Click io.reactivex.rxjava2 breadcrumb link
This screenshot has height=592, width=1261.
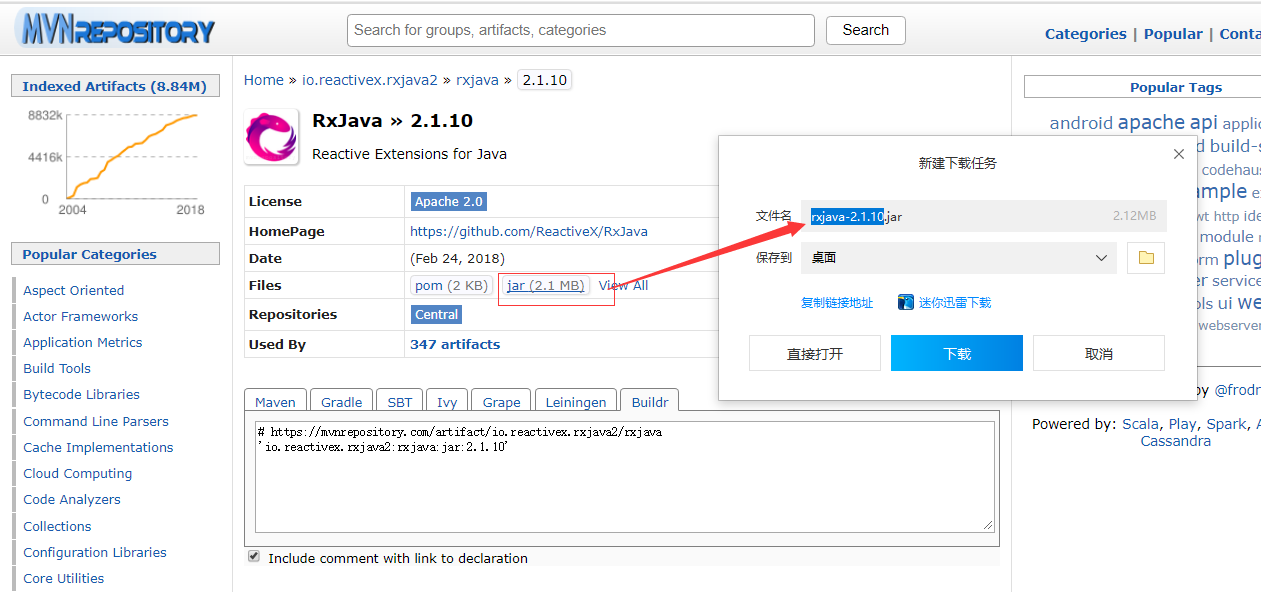point(370,80)
